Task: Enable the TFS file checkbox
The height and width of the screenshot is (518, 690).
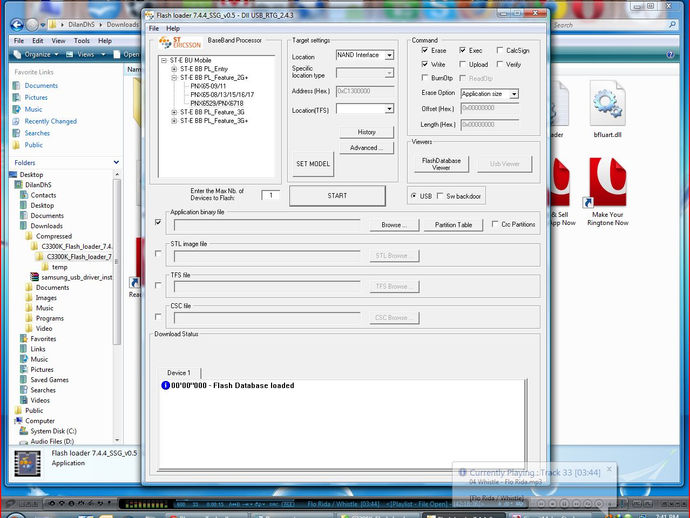Action: (158, 285)
